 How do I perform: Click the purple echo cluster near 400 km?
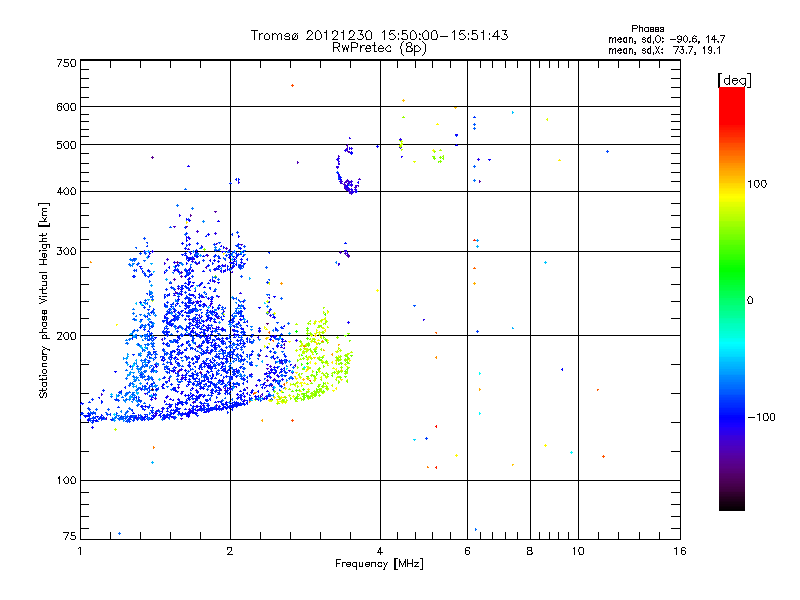(350, 187)
